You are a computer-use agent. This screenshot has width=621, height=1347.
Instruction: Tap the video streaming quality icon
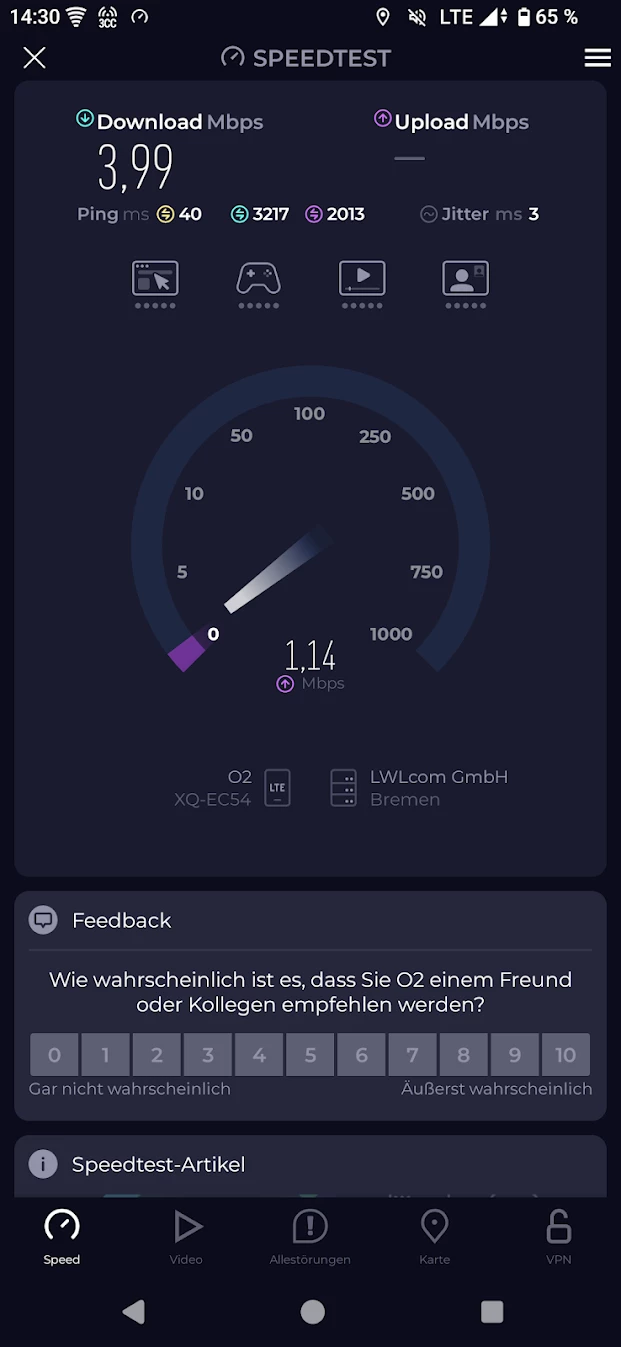click(x=362, y=279)
